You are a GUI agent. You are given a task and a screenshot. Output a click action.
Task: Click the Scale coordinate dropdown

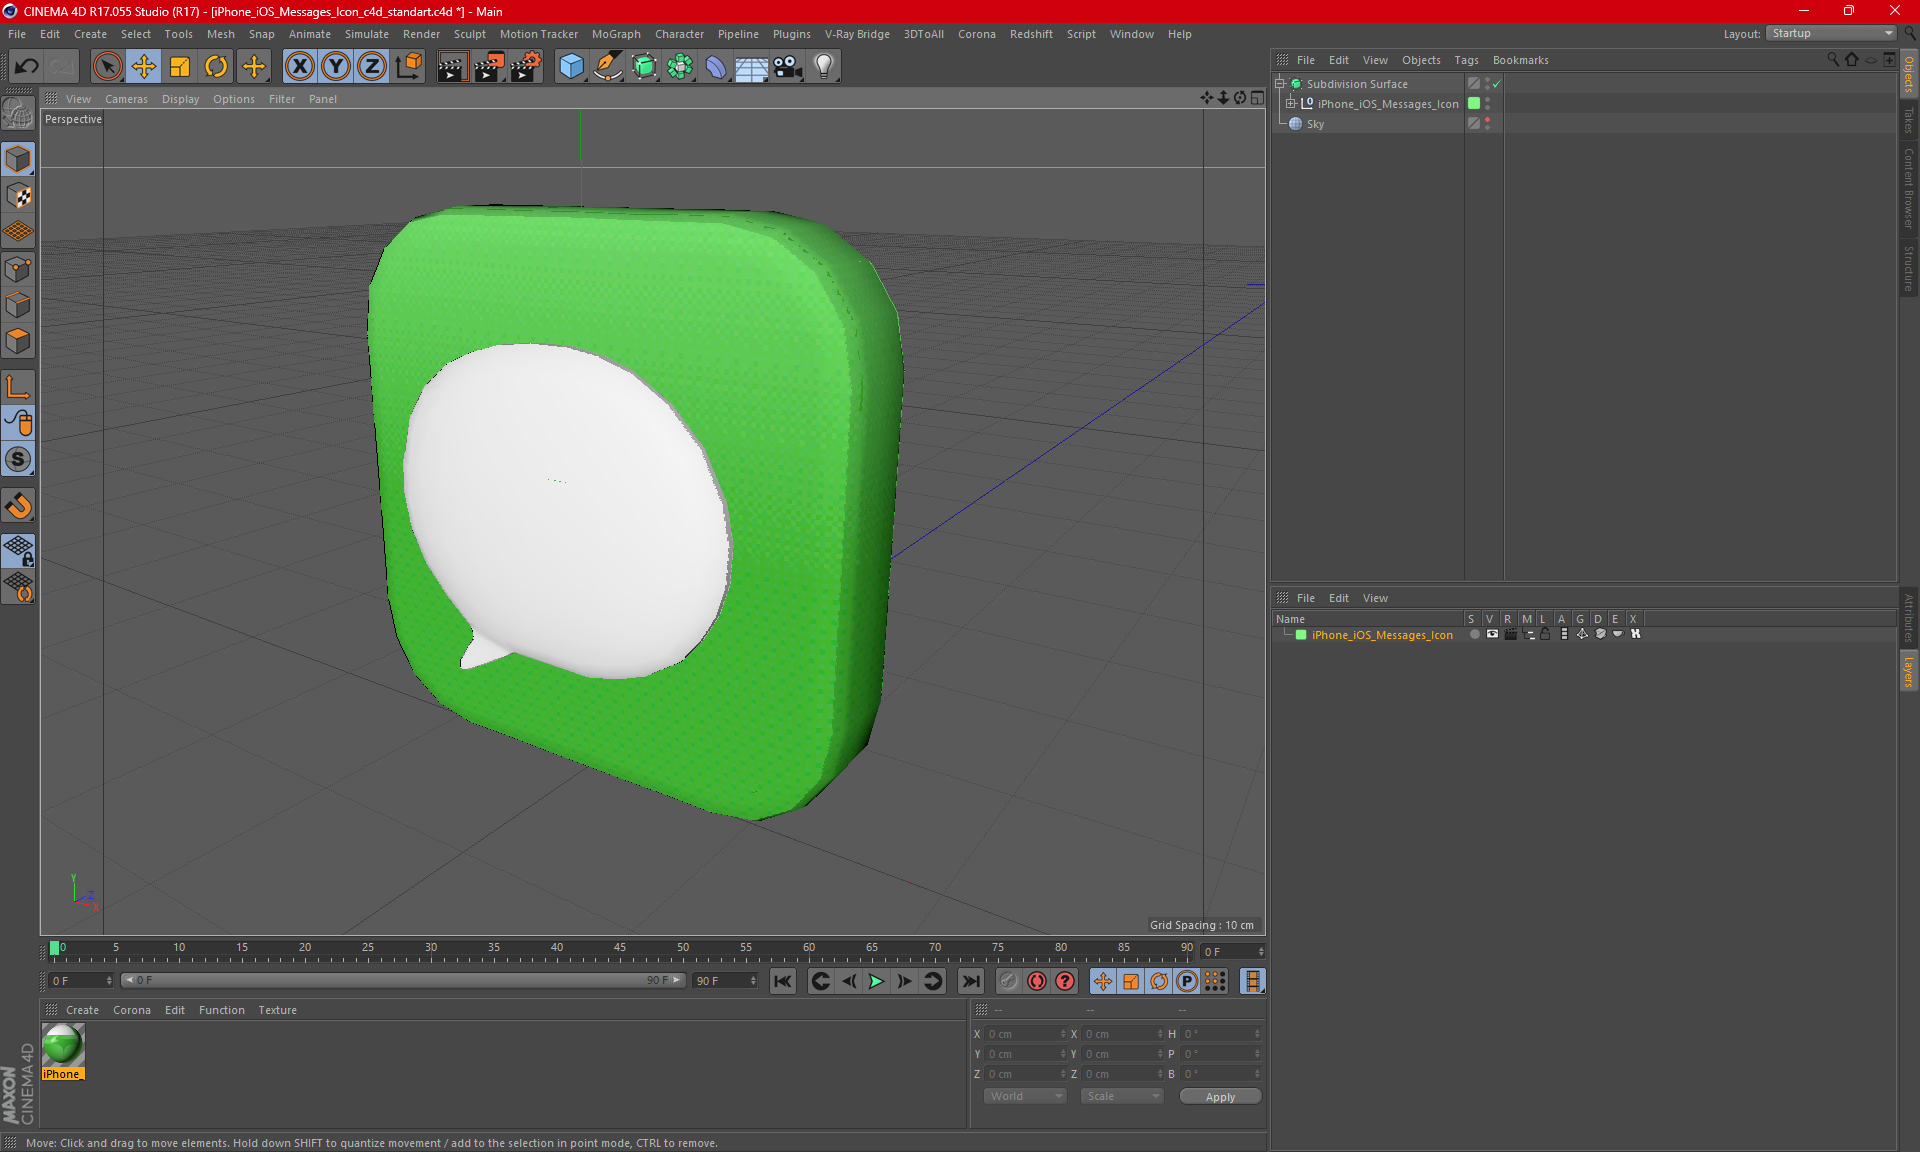1120,1094
